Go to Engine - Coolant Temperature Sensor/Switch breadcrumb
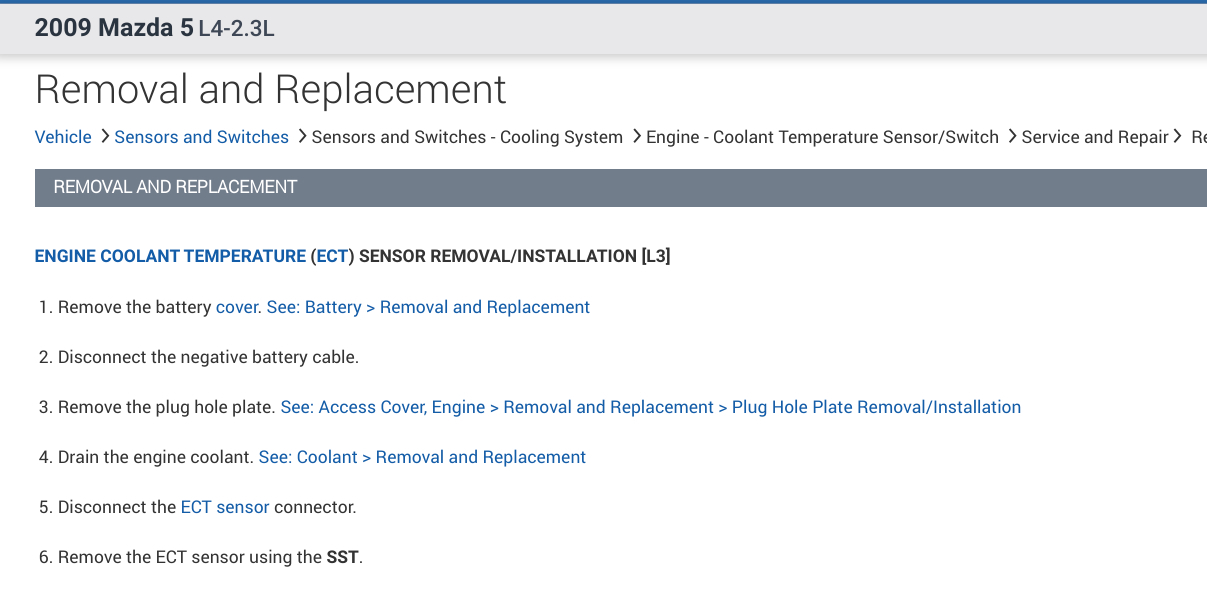Image resolution: width=1207 pixels, height=599 pixels. point(822,137)
